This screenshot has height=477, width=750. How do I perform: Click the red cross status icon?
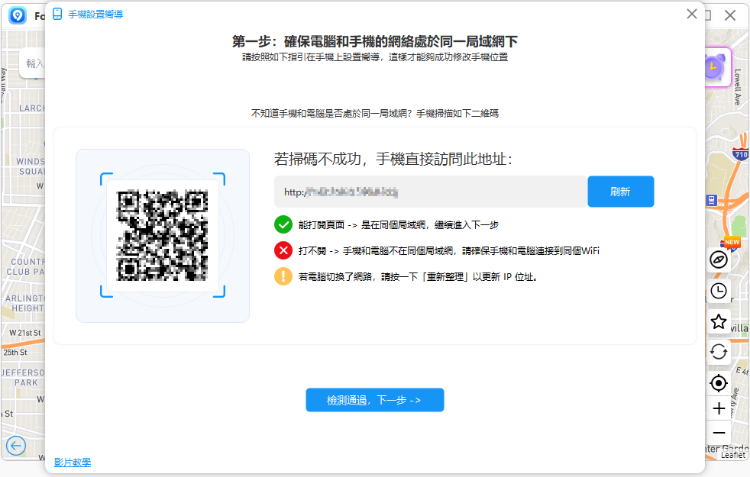point(283,250)
